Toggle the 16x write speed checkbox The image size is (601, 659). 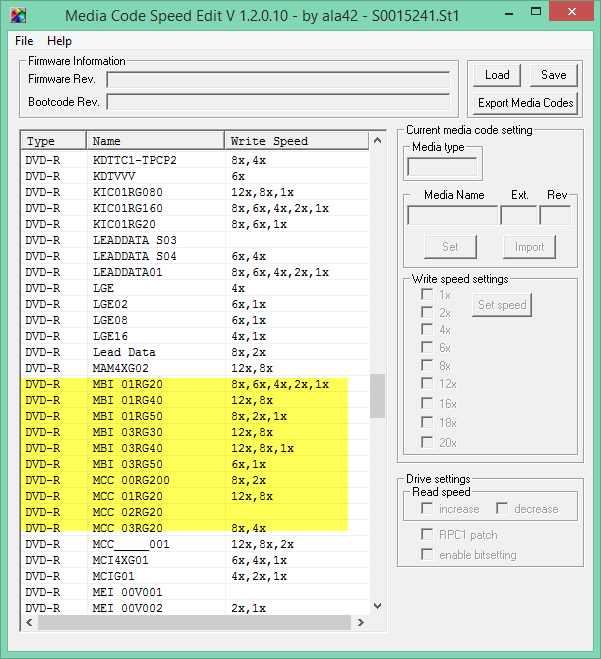[x=427, y=403]
